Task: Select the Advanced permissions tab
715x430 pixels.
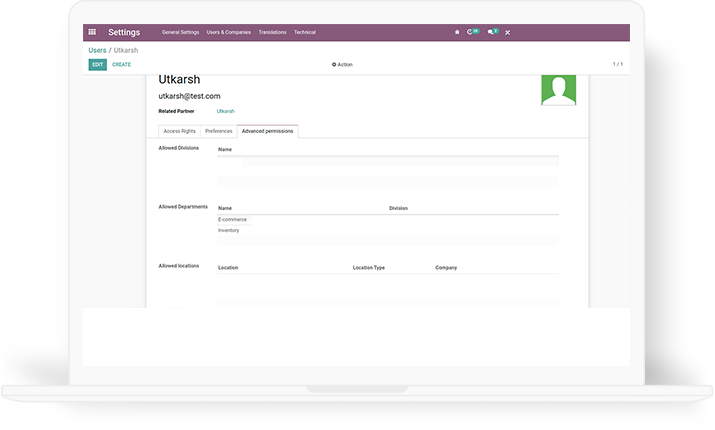Action: (x=268, y=131)
